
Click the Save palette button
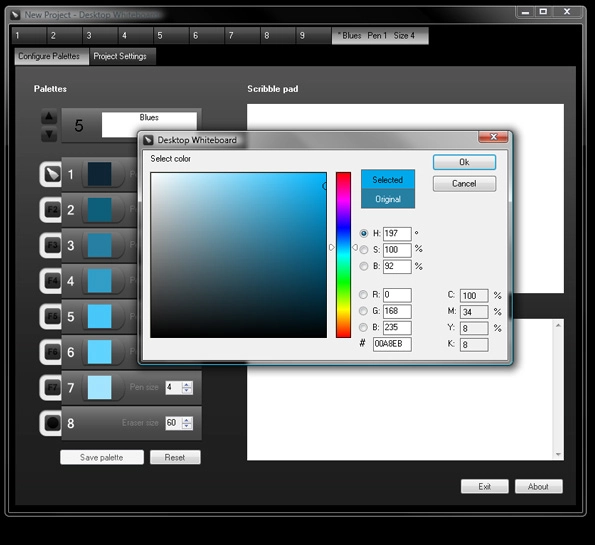(102, 457)
